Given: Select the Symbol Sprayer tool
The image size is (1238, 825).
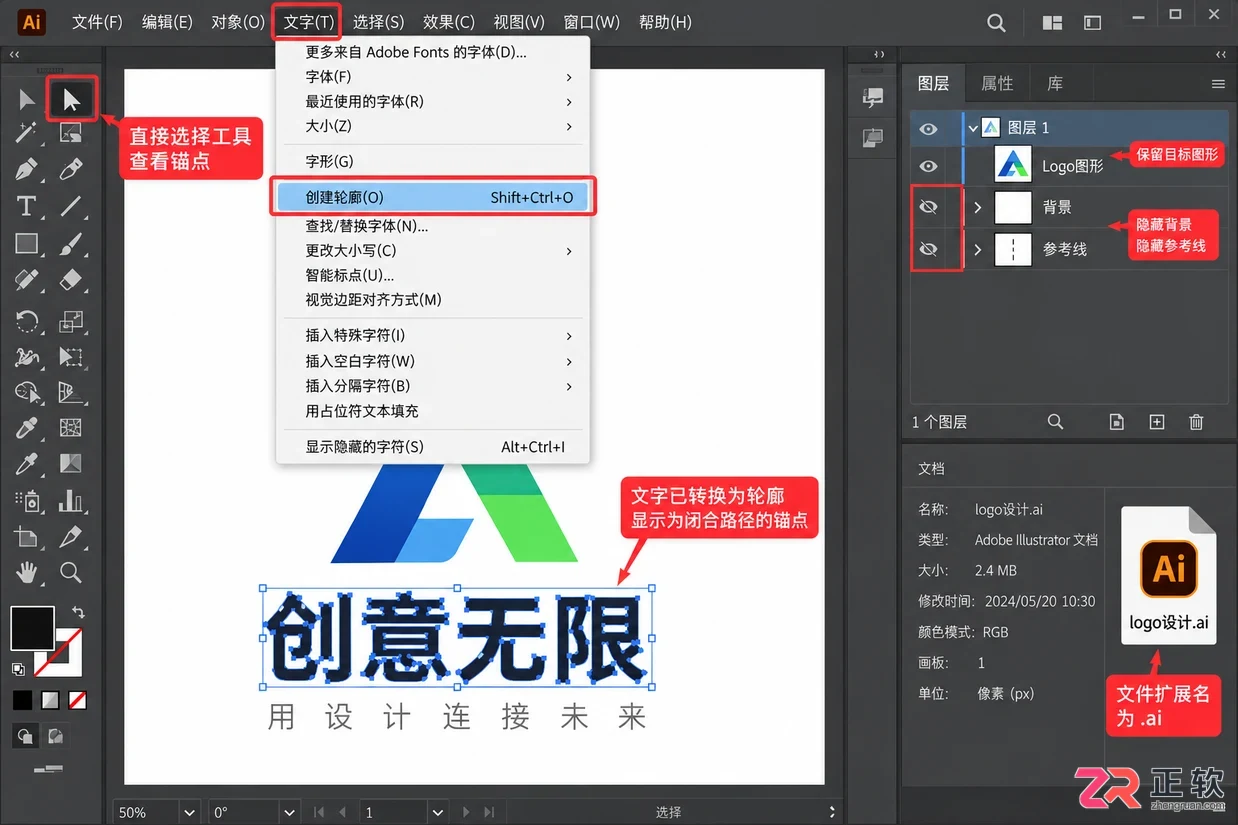Looking at the screenshot, I should coord(27,500).
